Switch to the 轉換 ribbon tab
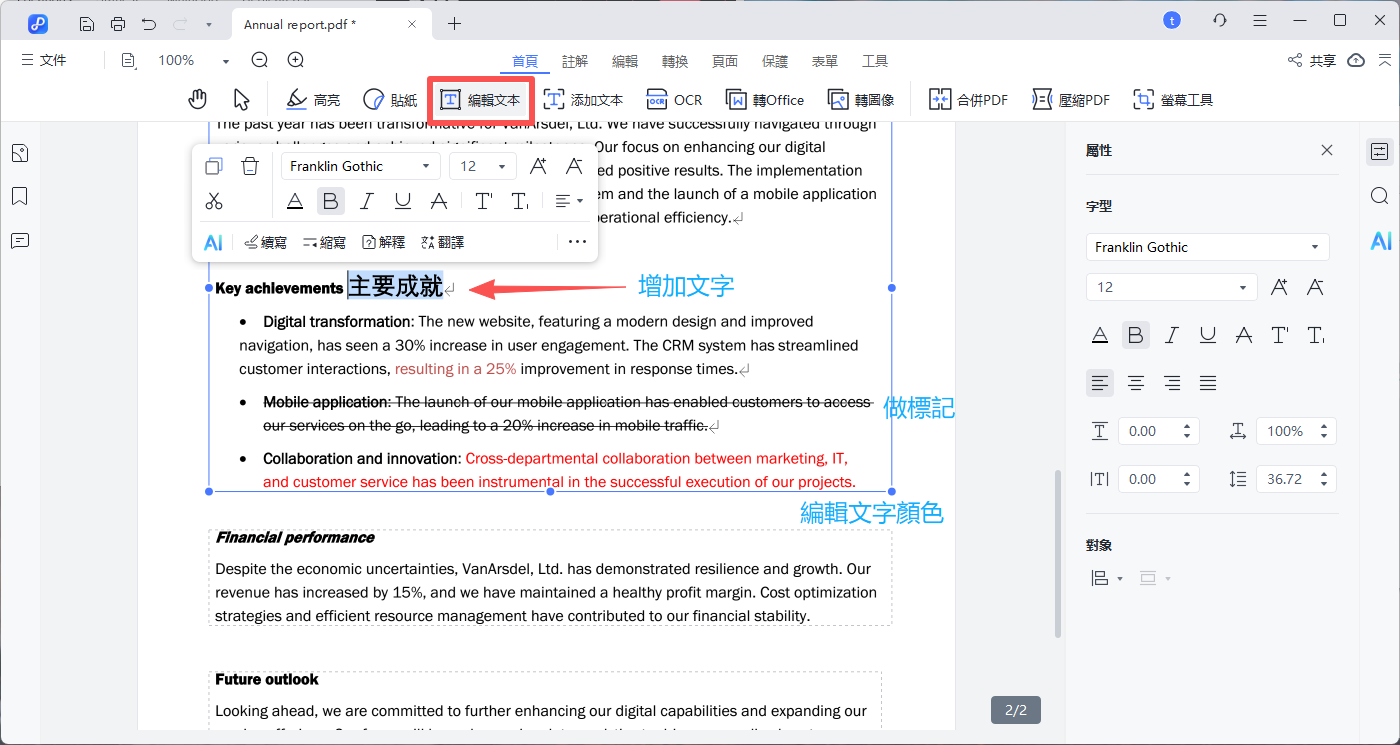The image size is (1400, 745). coord(675,60)
